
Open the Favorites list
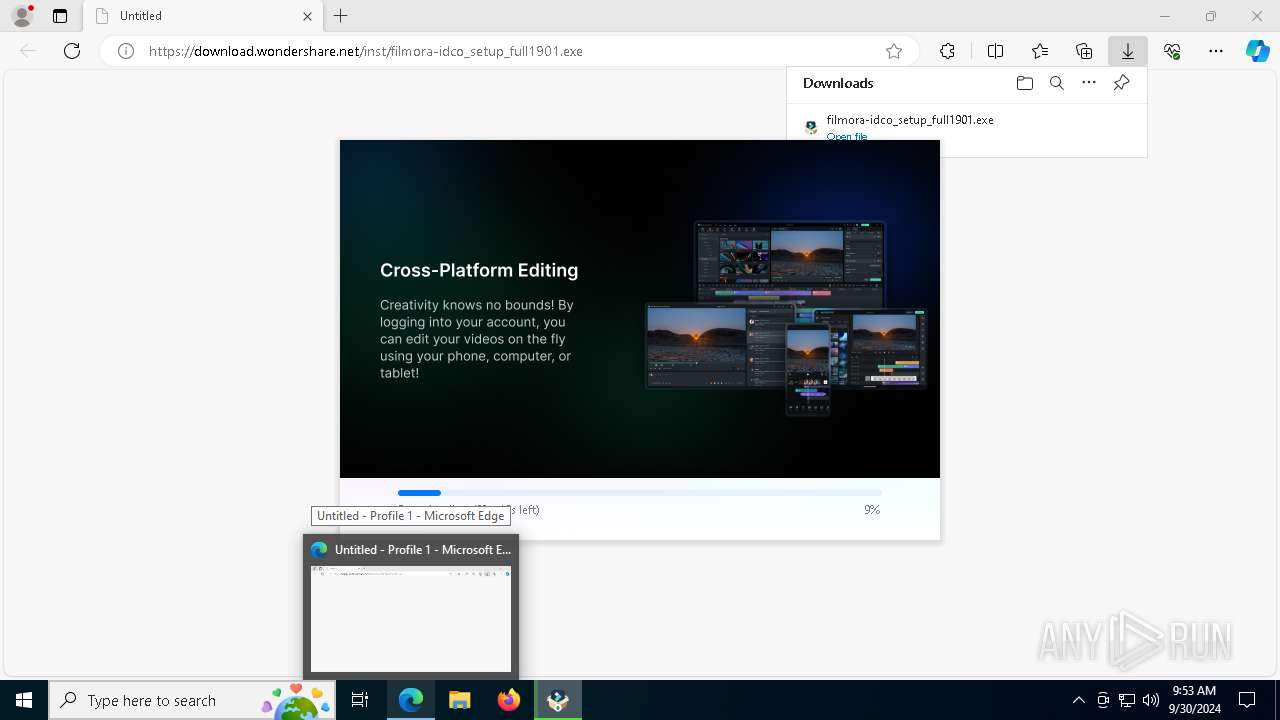1040,51
